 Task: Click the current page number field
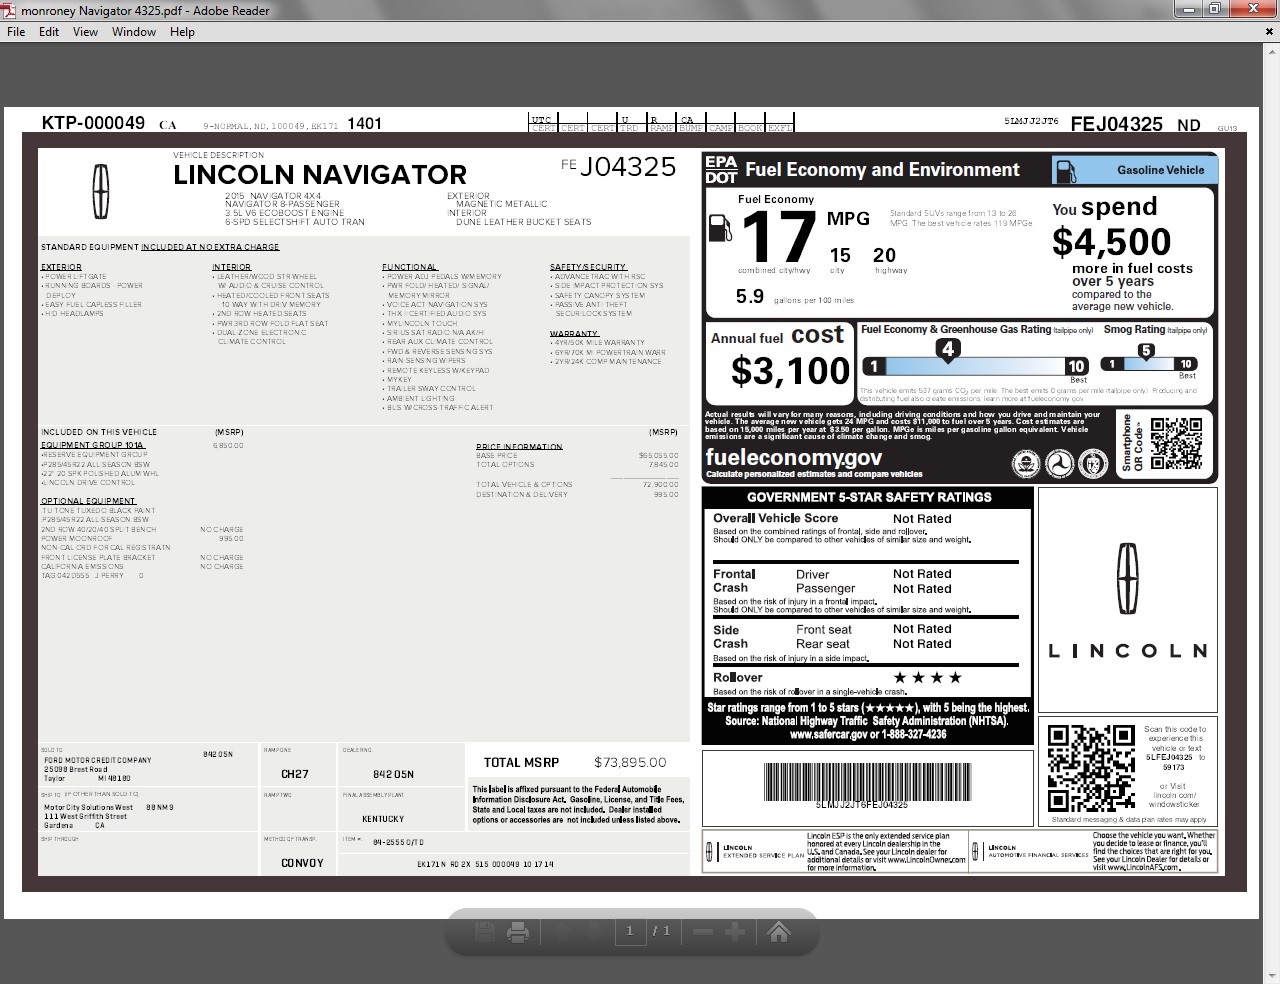pyautogui.click(x=630, y=931)
